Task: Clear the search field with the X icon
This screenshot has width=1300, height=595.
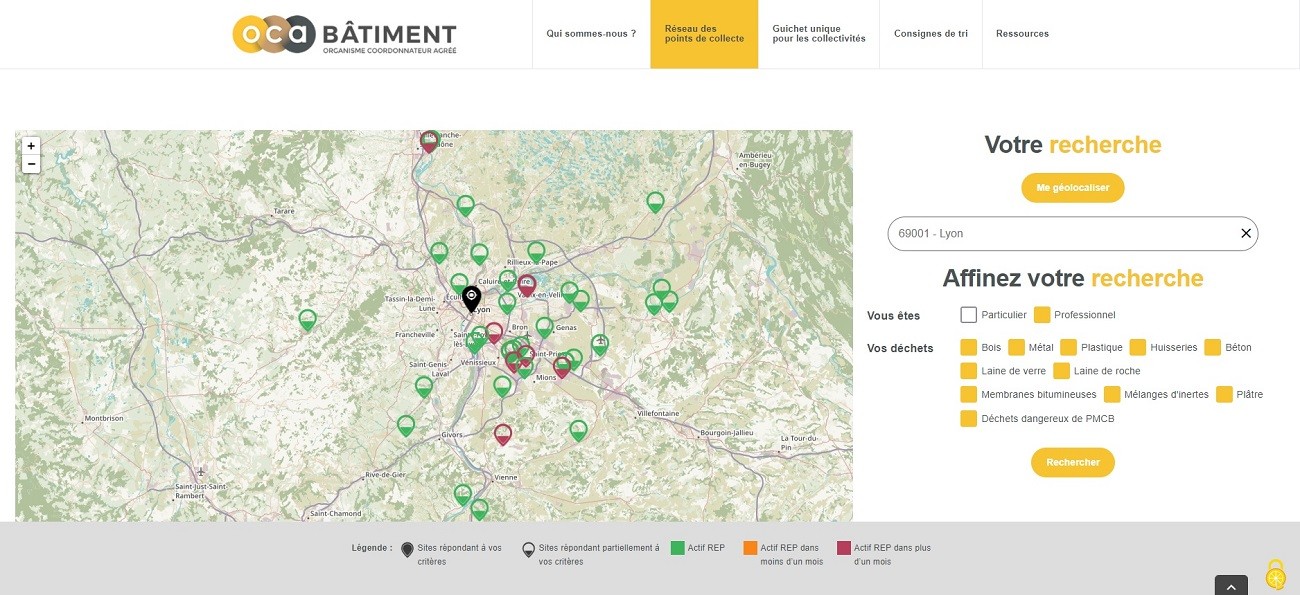Action: pyautogui.click(x=1245, y=233)
